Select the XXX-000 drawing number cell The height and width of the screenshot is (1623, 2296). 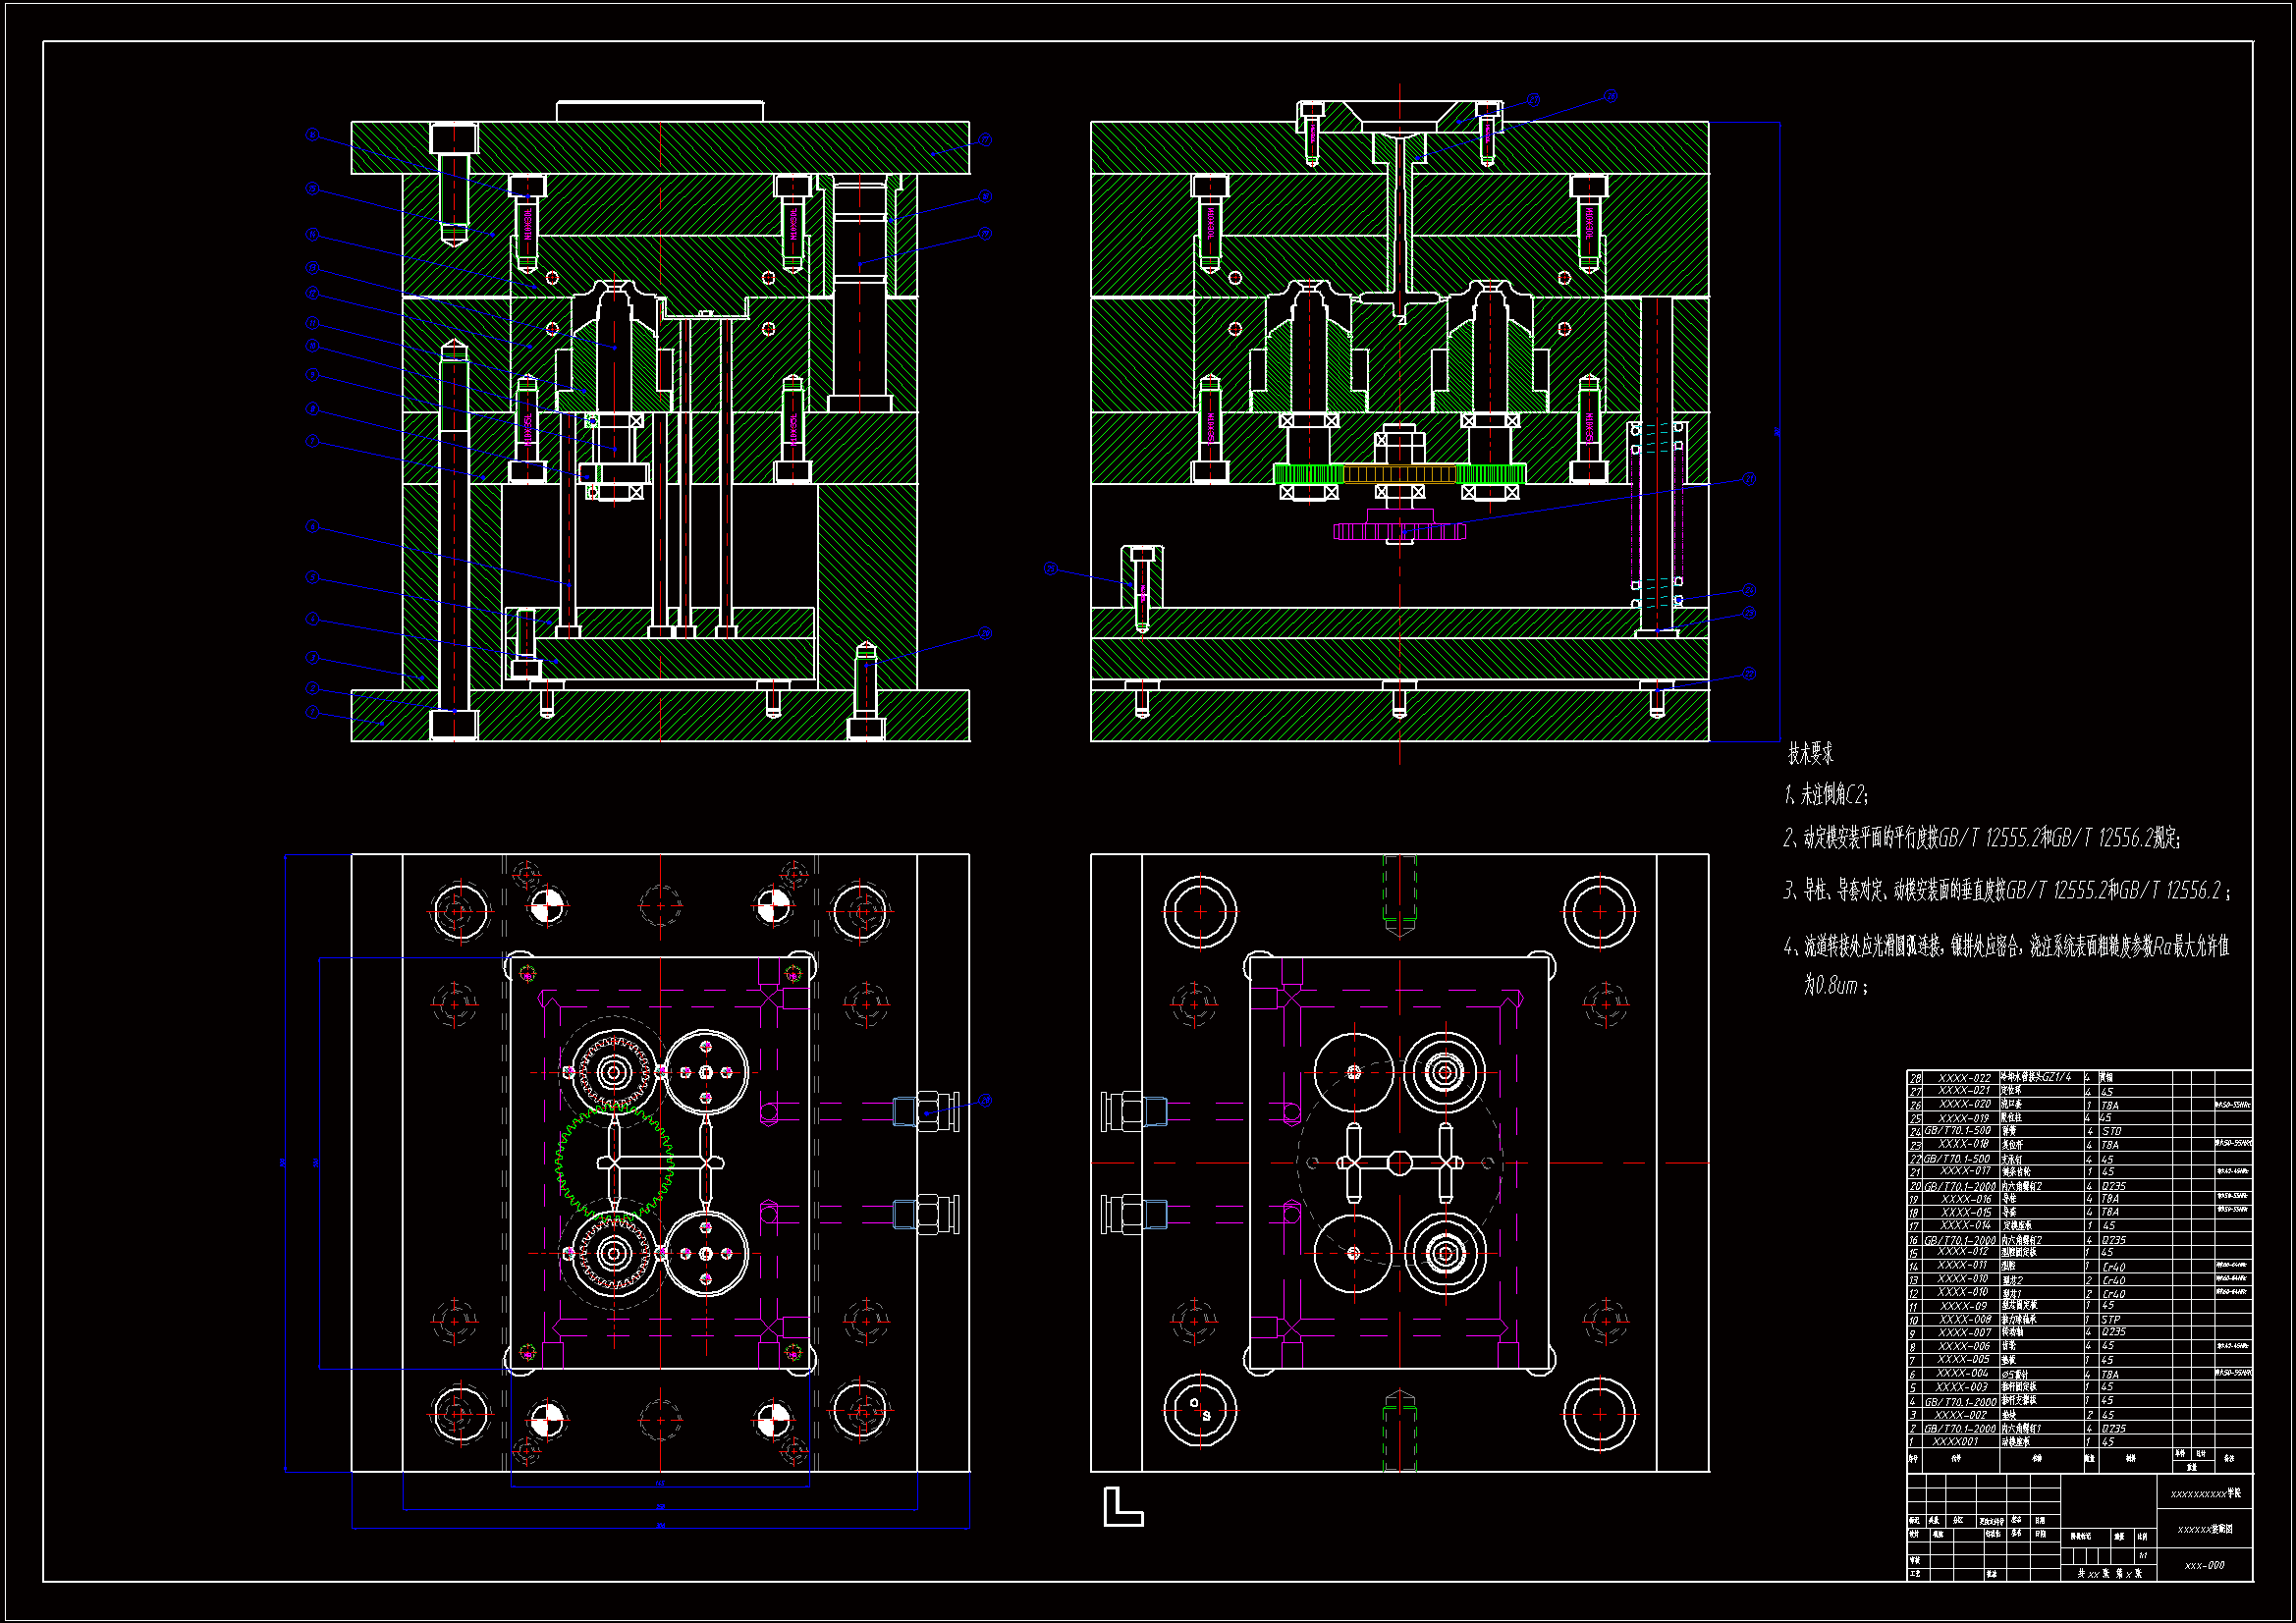pos(2204,1565)
